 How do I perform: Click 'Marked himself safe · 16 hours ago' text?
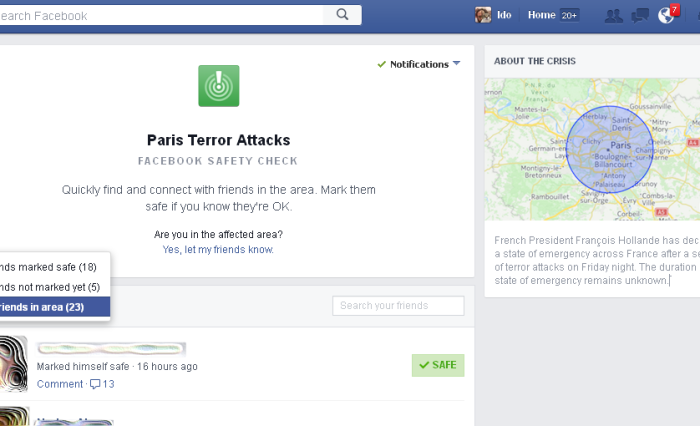click(x=117, y=367)
